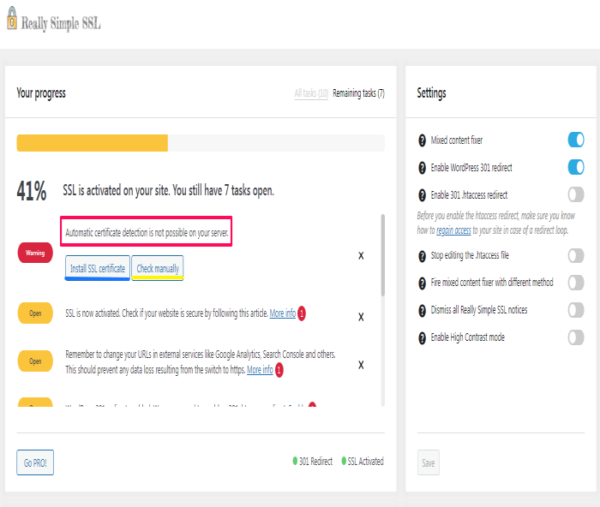The image size is (600, 507).
Task: Switch to the All tasks tab
Action: pos(310,93)
